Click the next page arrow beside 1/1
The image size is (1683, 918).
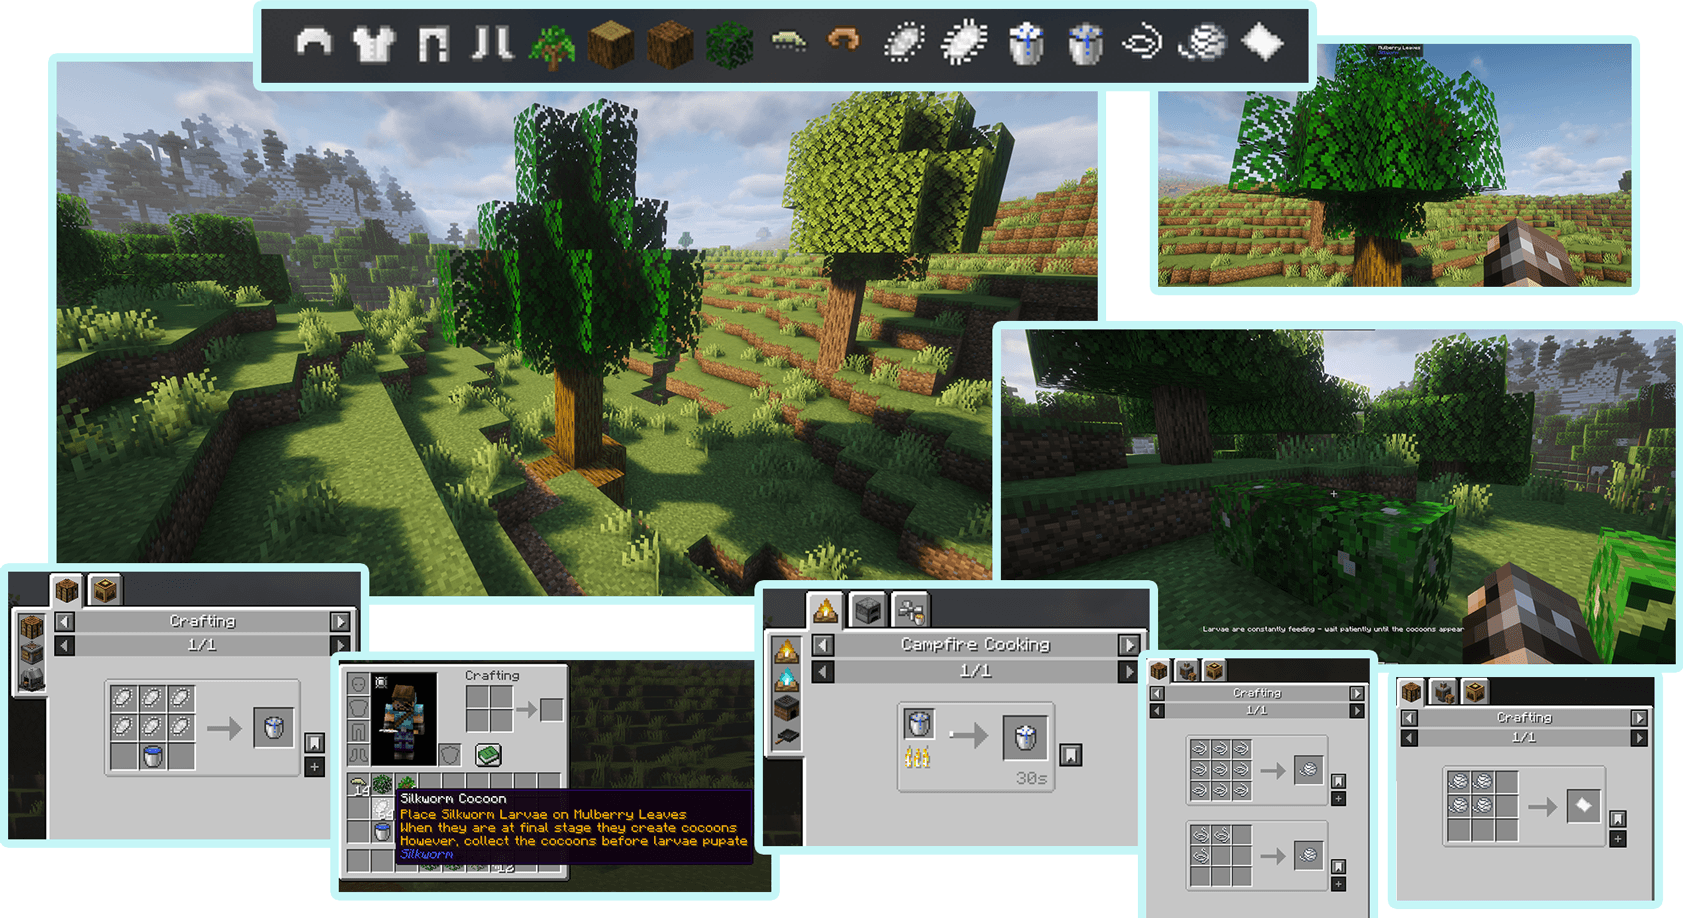click(341, 645)
